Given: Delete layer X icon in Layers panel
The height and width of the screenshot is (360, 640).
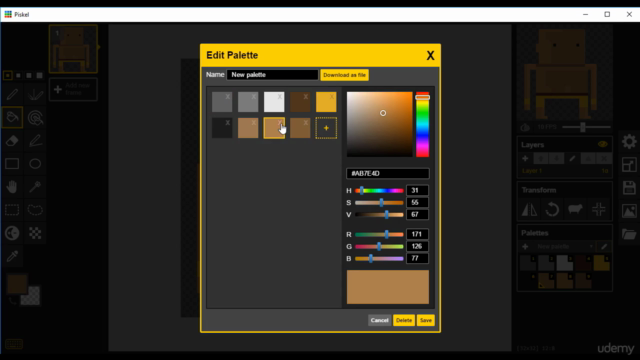Looking at the screenshot, I should 604,158.
